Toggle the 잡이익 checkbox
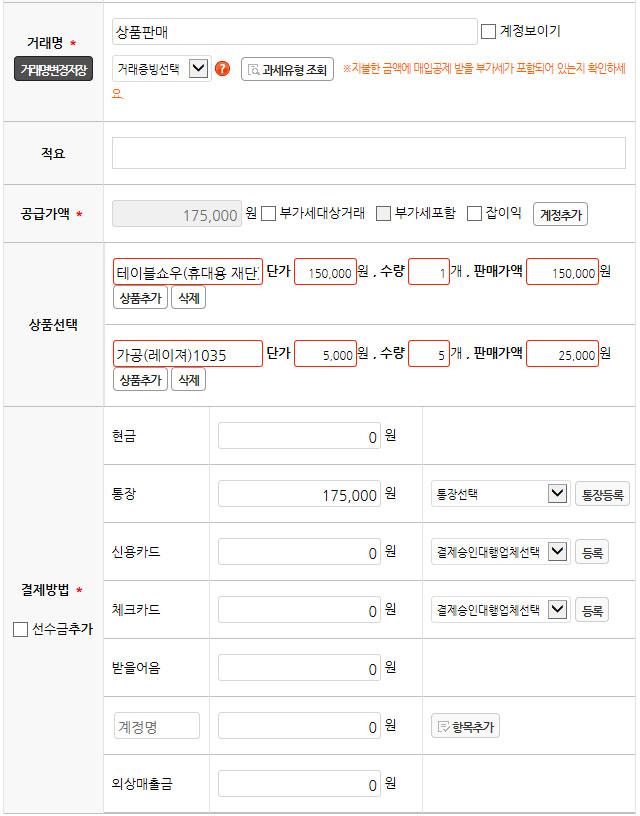The height and width of the screenshot is (816, 640). tap(475, 213)
